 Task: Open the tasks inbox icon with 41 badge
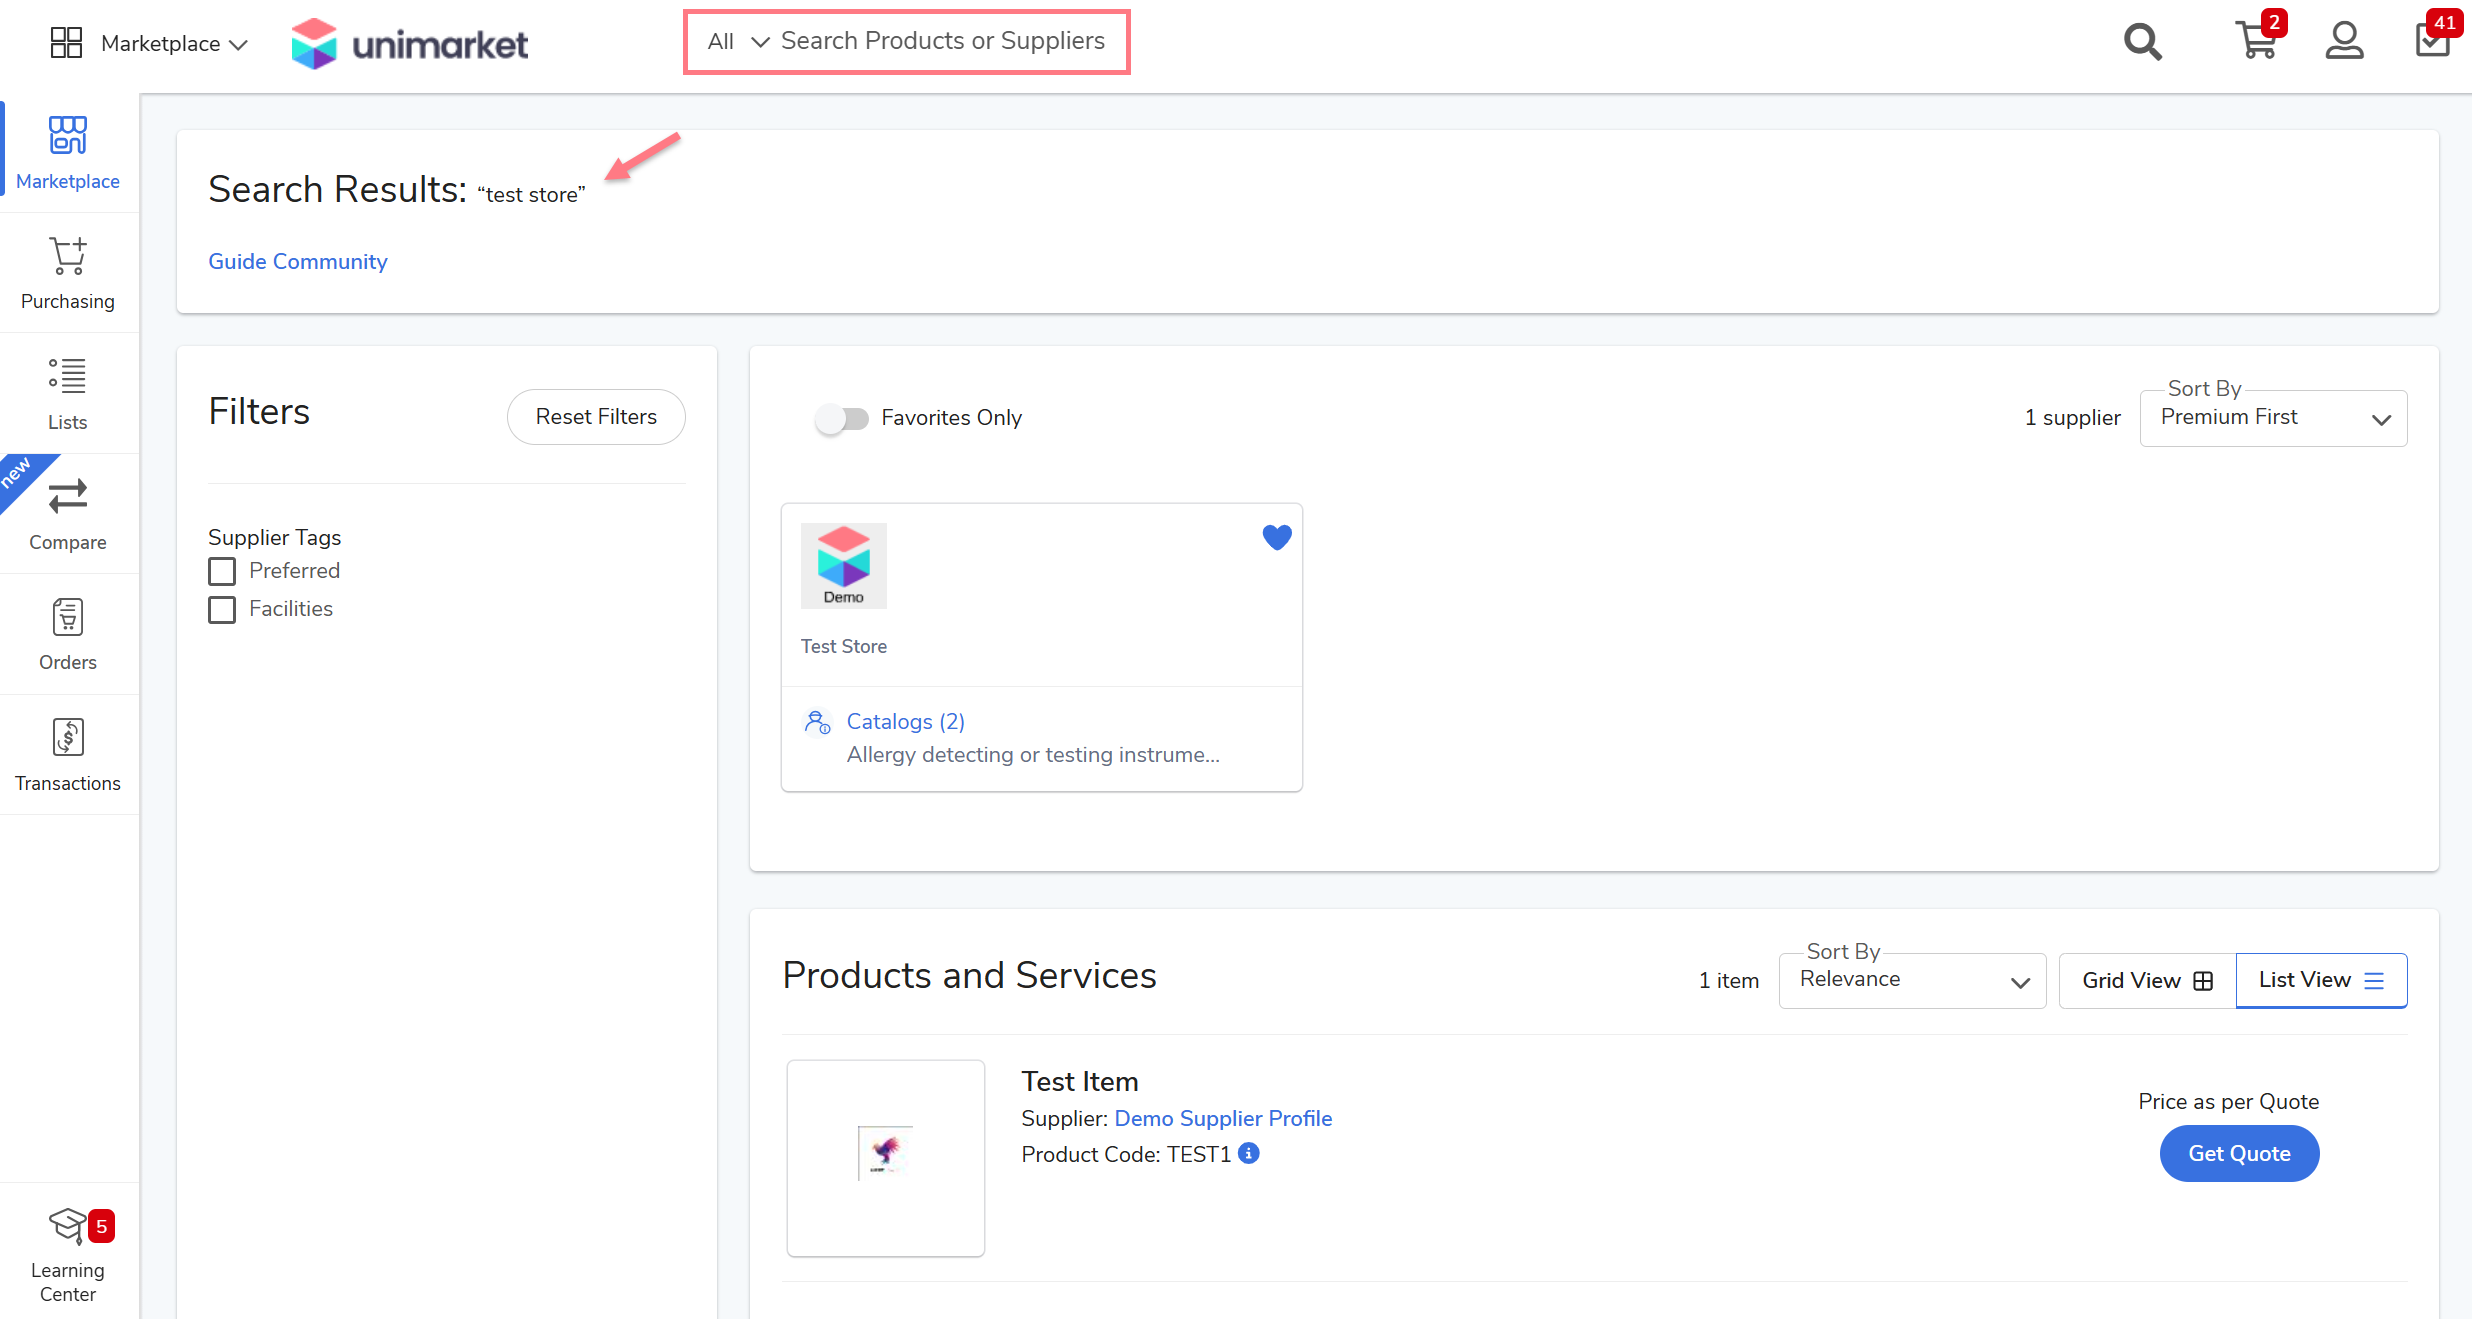coord(2432,40)
